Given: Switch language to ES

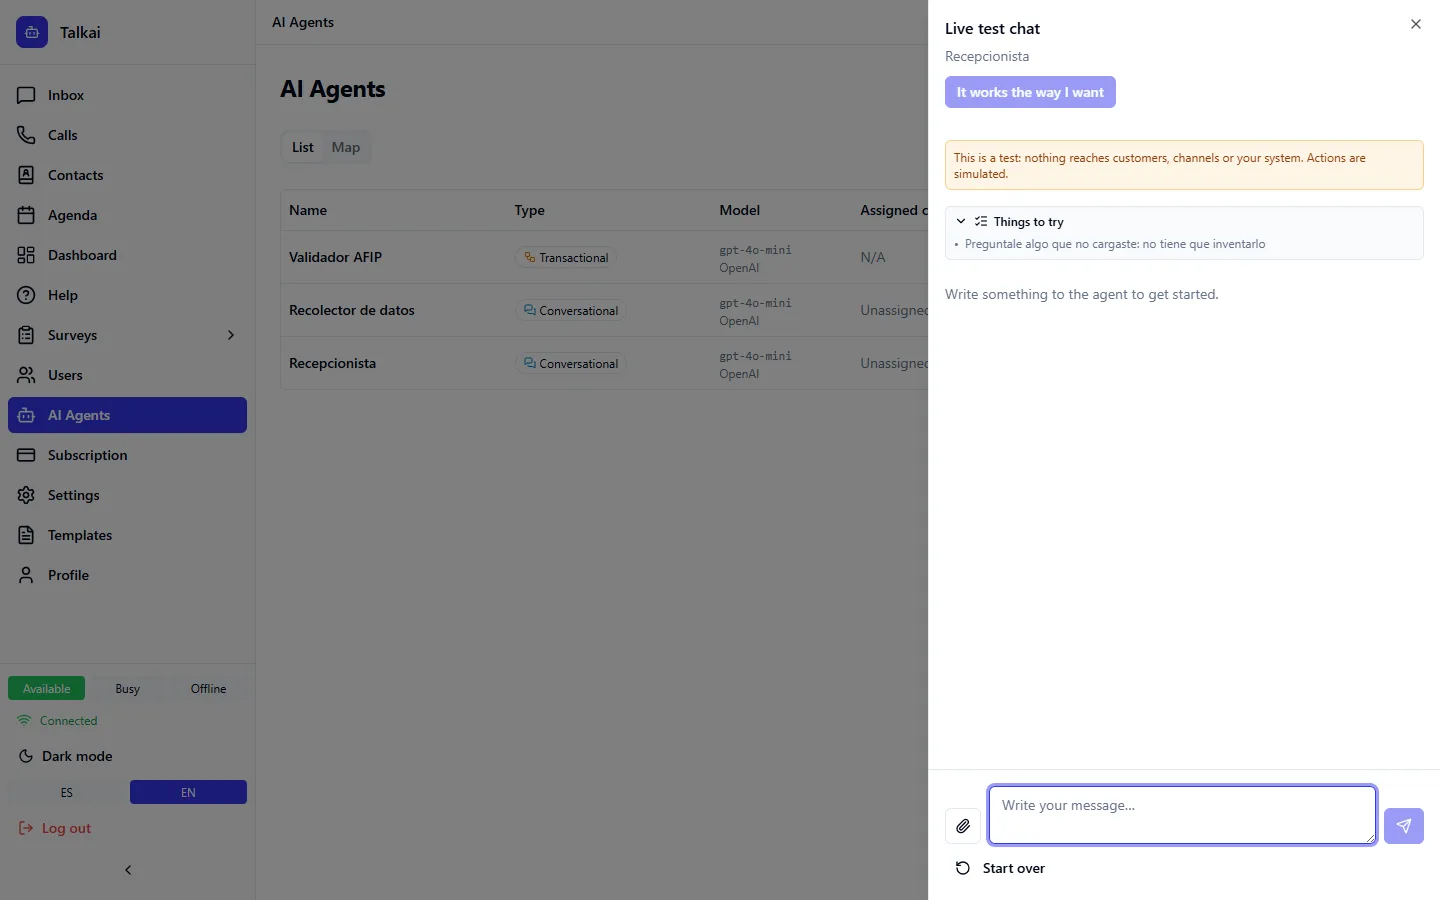Looking at the screenshot, I should click(67, 792).
